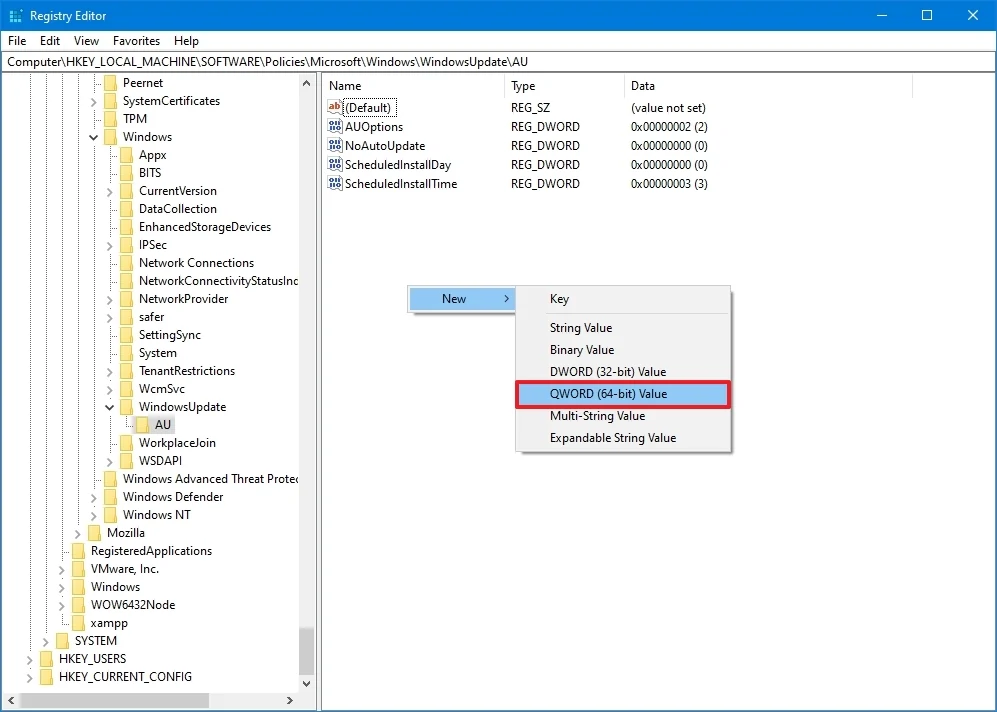Open the Favorites menu
The height and width of the screenshot is (712, 997).
pyautogui.click(x=136, y=41)
